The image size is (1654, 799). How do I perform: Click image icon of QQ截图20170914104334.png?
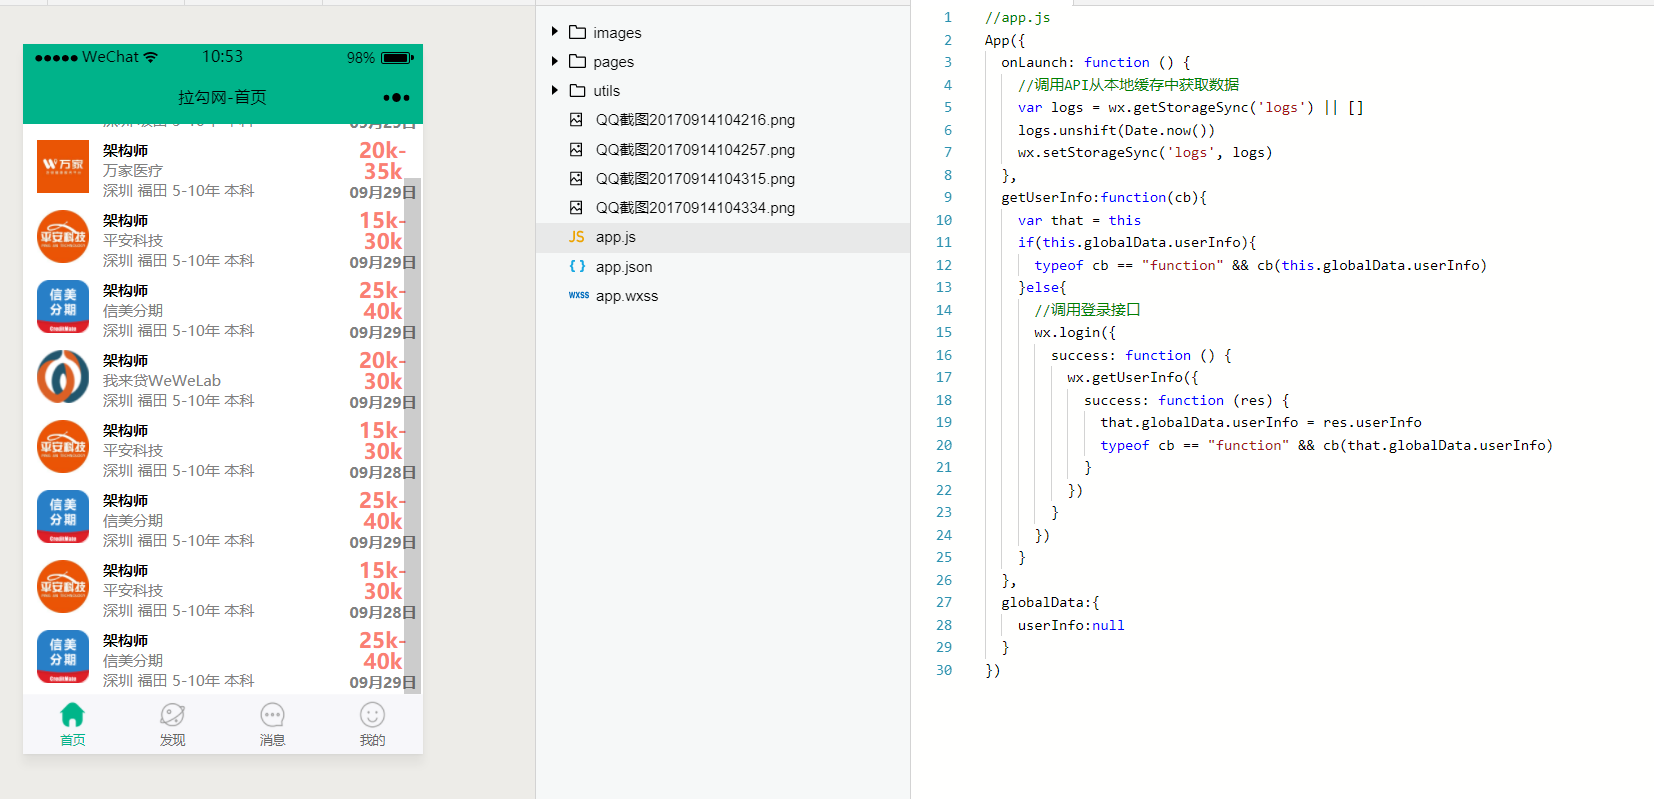click(576, 207)
